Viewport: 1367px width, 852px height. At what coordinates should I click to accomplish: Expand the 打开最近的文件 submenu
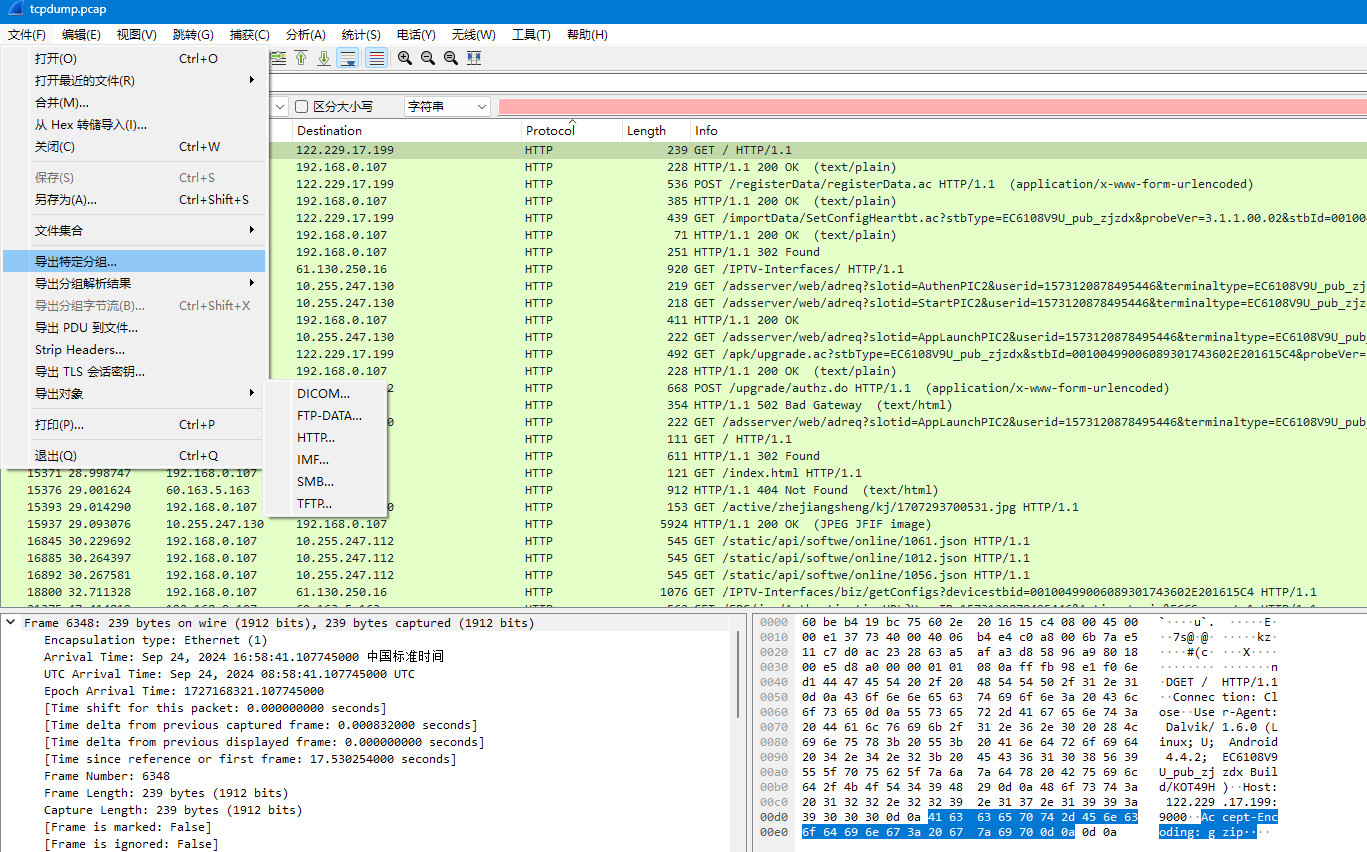coord(134,80)
